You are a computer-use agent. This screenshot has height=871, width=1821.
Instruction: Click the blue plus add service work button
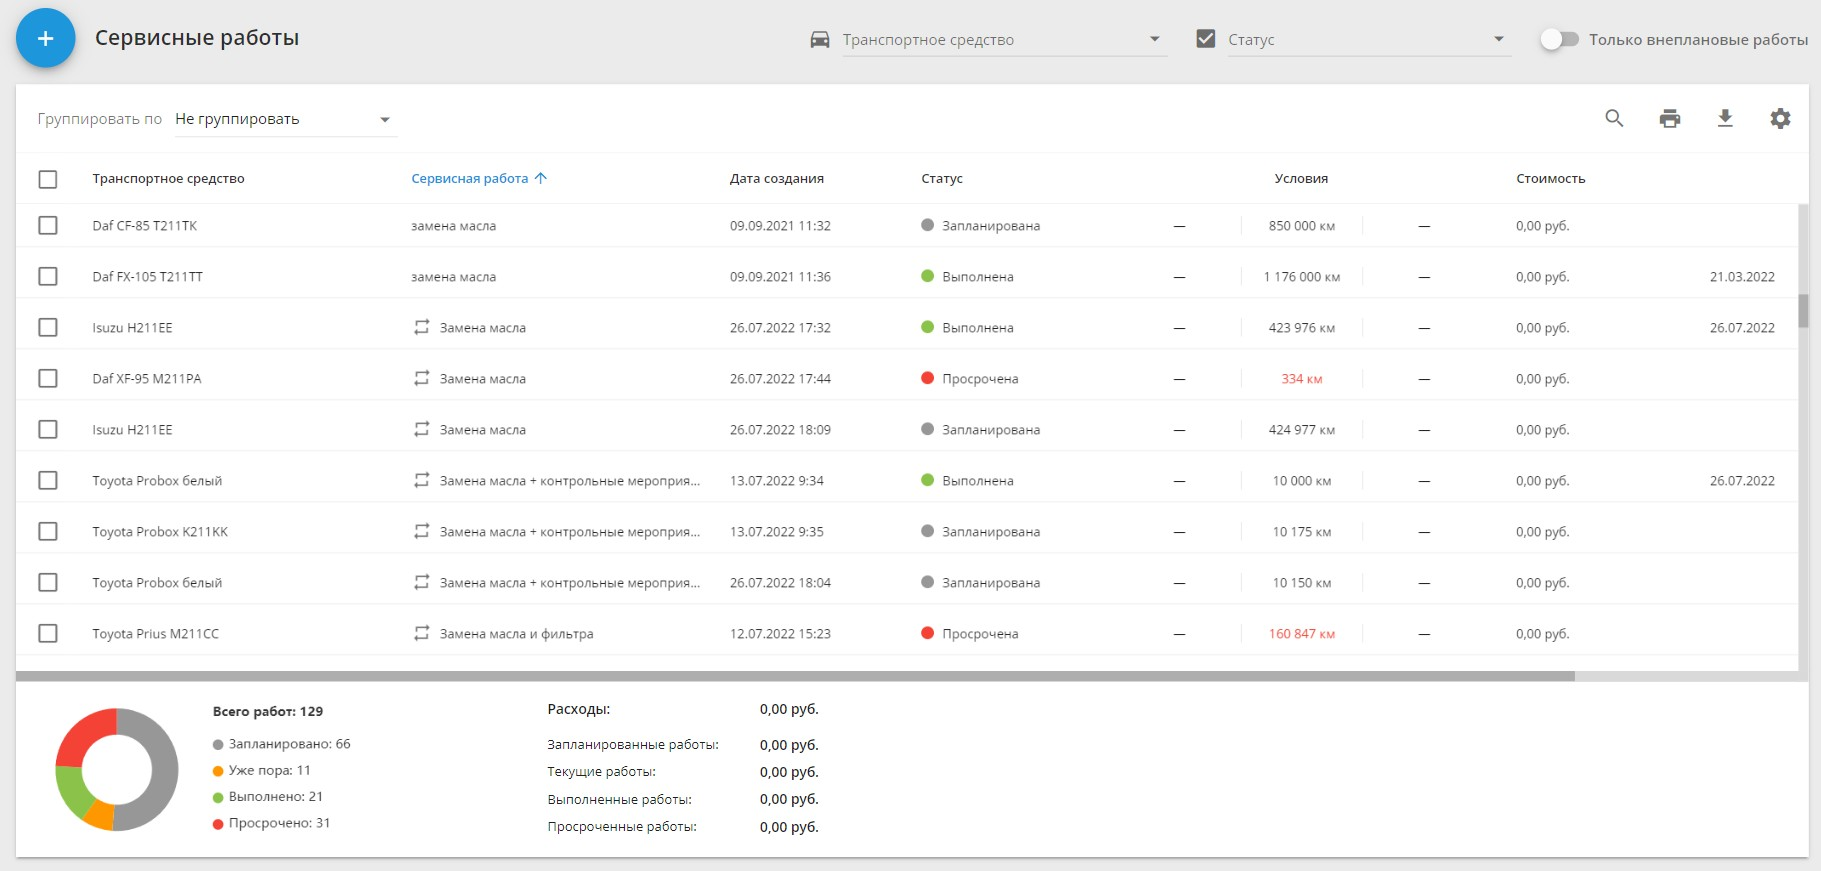(45, 38)
